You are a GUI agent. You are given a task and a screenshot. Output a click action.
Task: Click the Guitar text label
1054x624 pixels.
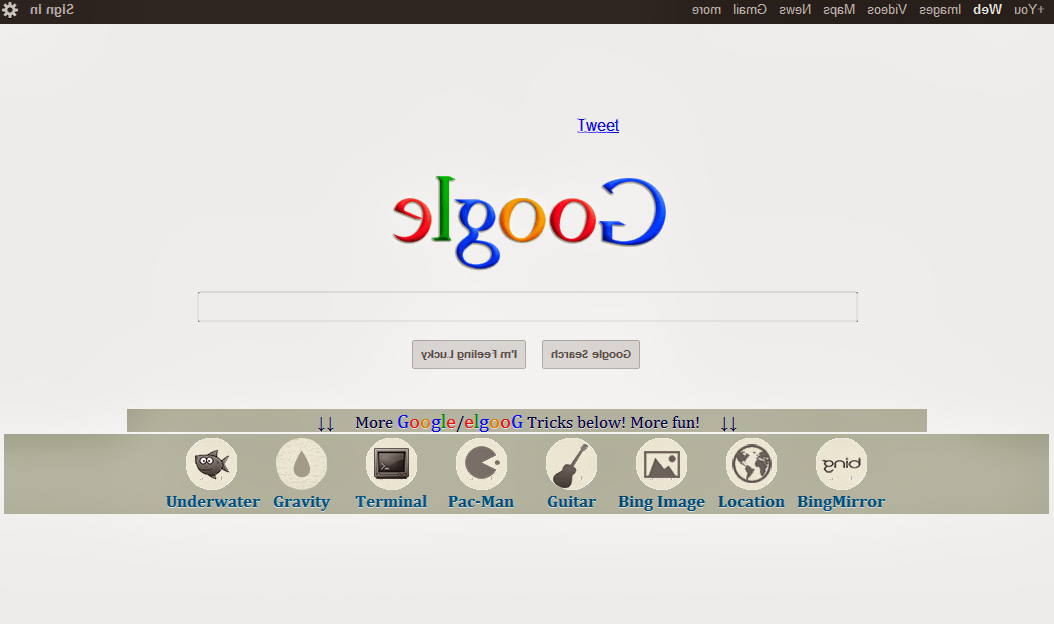point(571,502)
